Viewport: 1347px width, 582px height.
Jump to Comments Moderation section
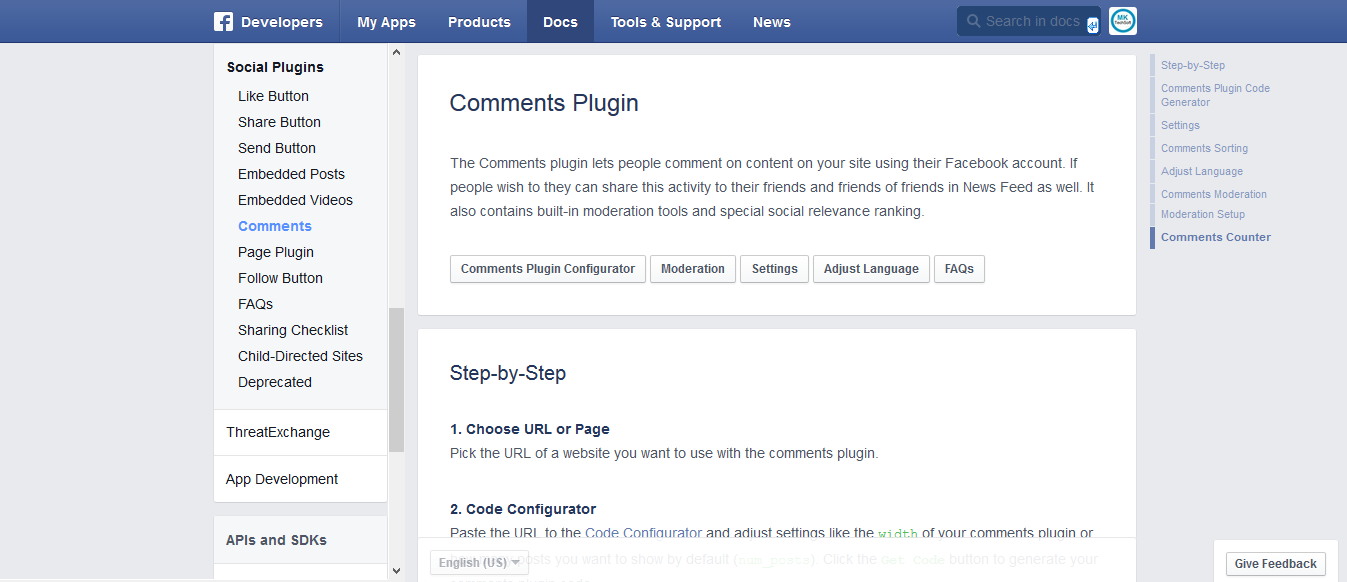tap(1214, 194)
